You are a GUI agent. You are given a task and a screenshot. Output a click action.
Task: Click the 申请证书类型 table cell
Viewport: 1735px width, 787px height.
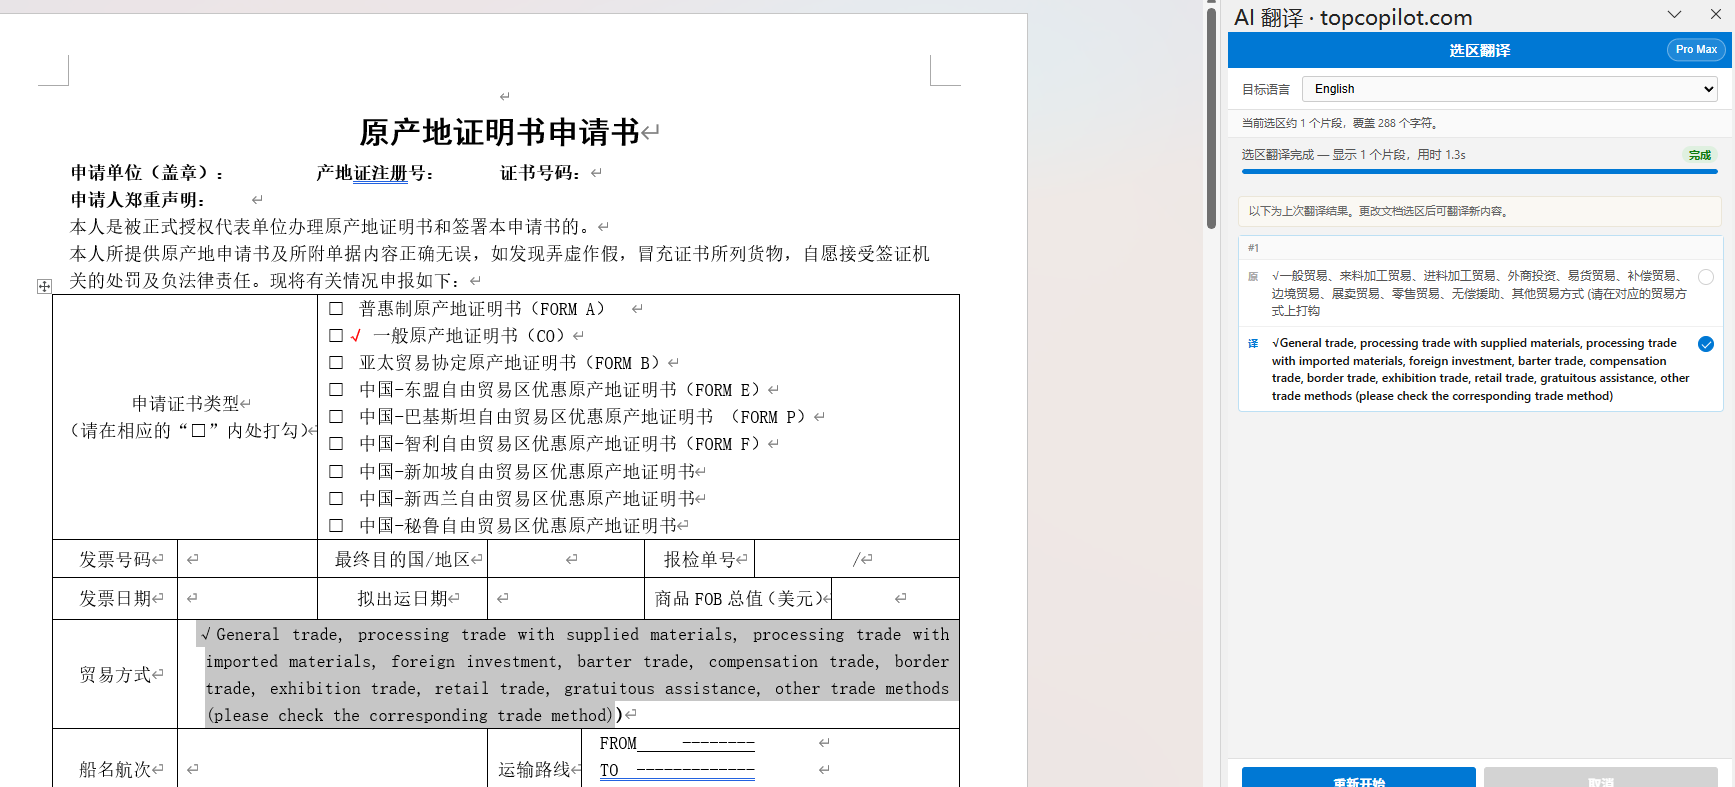[185, 417]
